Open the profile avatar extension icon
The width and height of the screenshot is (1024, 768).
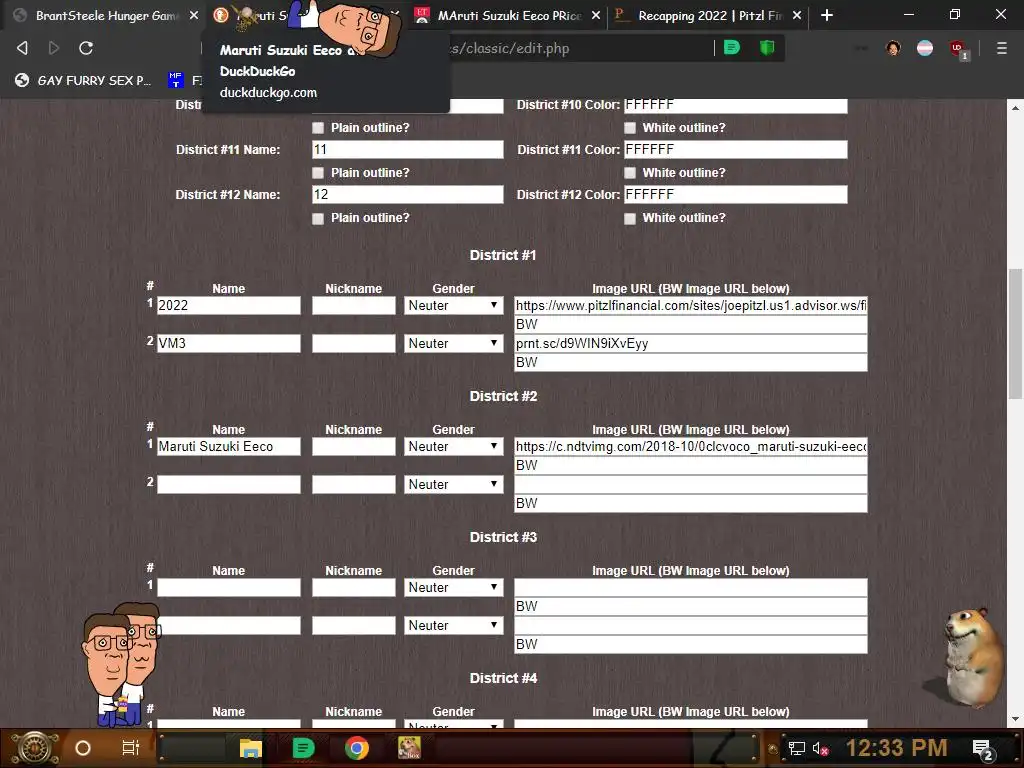pyautogui.click(x=893, y=48)
